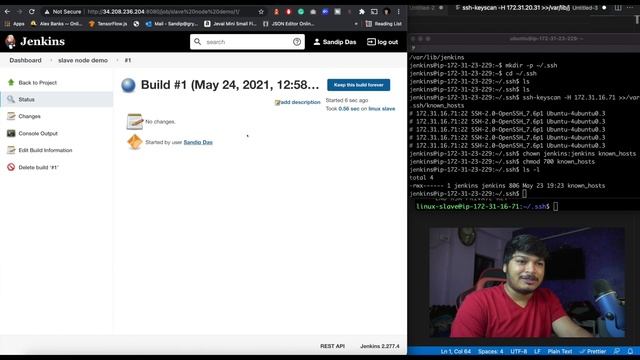
Task: Open the Mail - Sandip bookmark
Action: pos(172,24)
